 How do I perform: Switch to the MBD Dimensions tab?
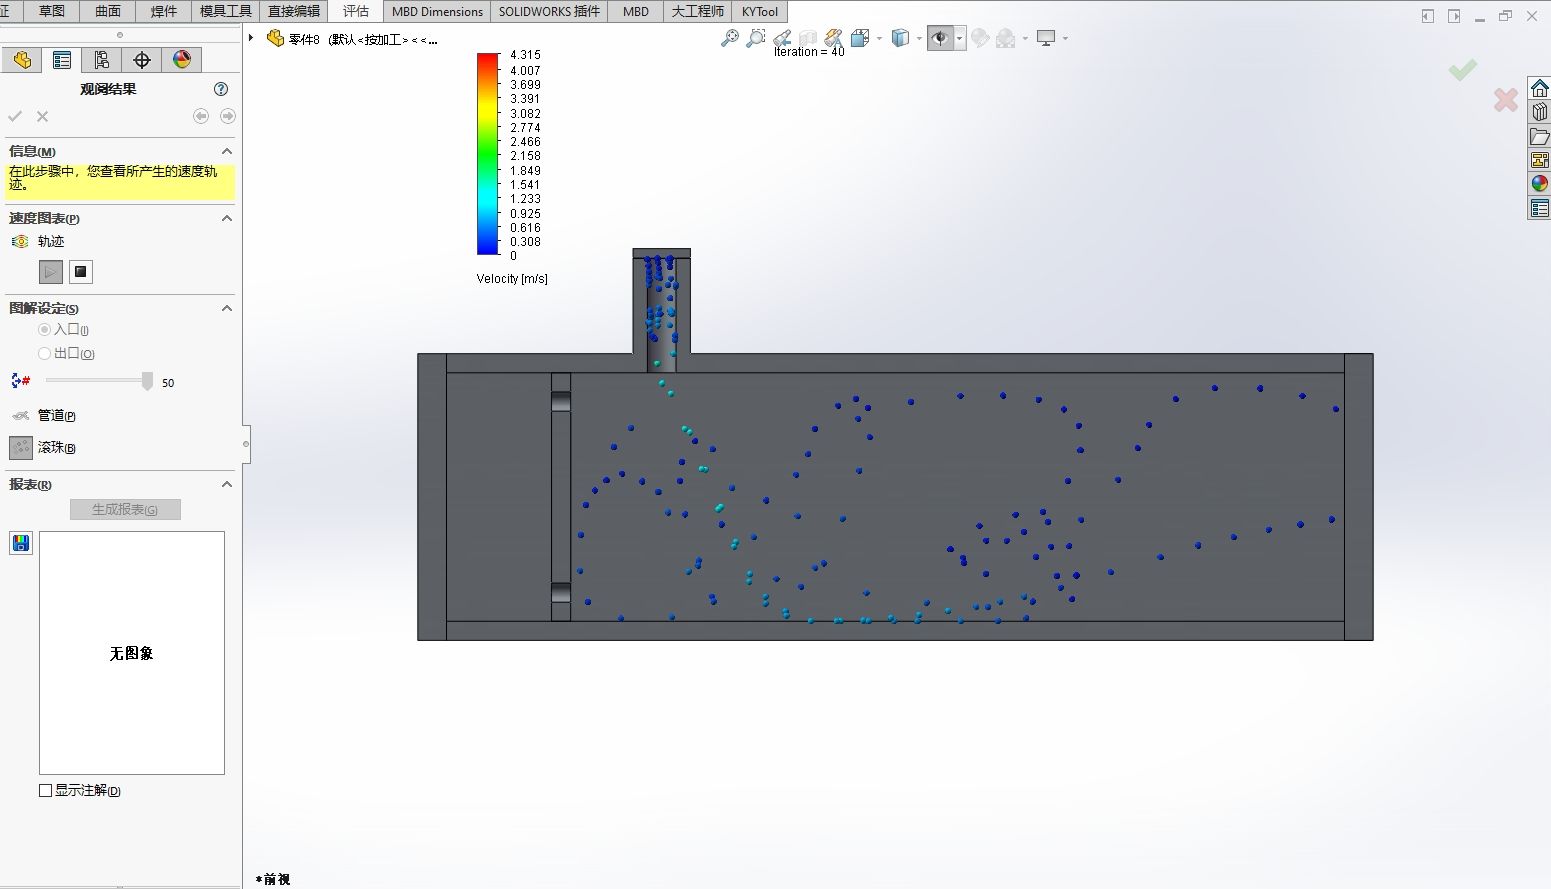tap(437, 11)
